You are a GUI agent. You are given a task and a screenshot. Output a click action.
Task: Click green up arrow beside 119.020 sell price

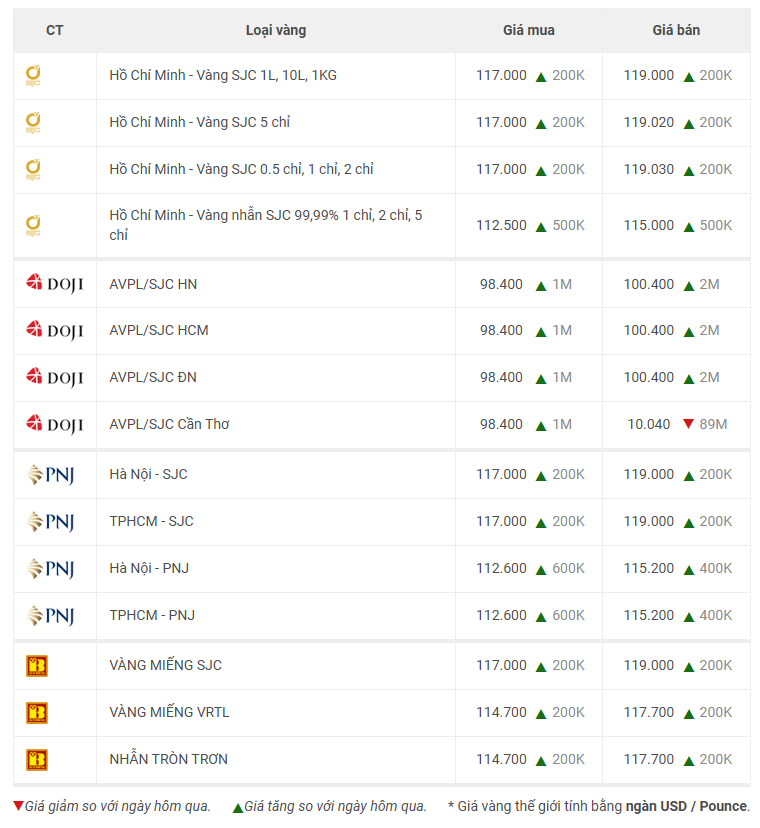point(689,124)
